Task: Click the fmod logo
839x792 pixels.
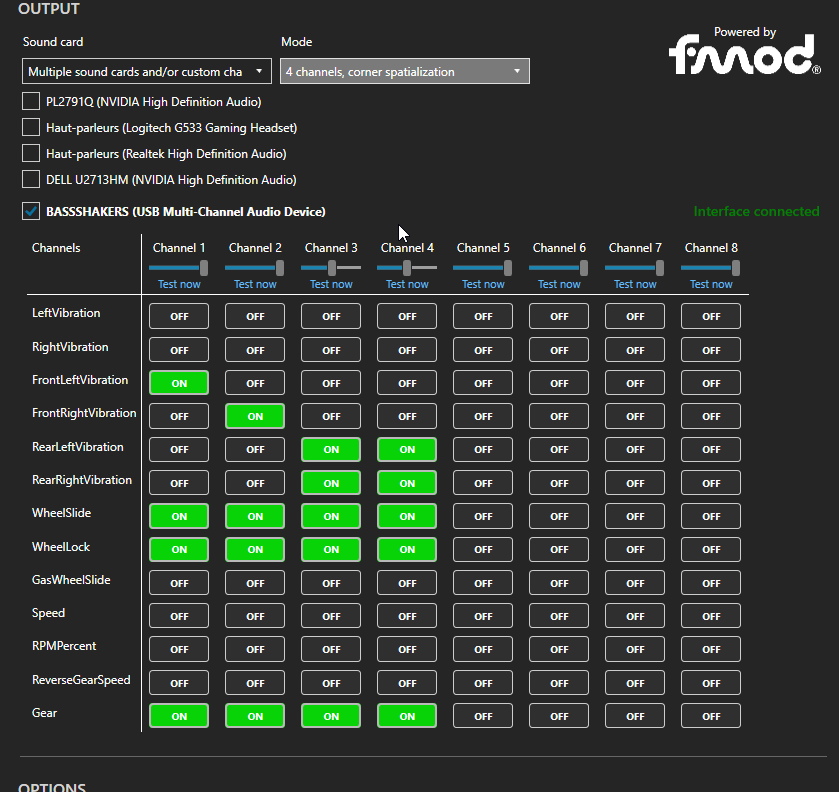Action: pyautogui.click(x=744, y=55)
